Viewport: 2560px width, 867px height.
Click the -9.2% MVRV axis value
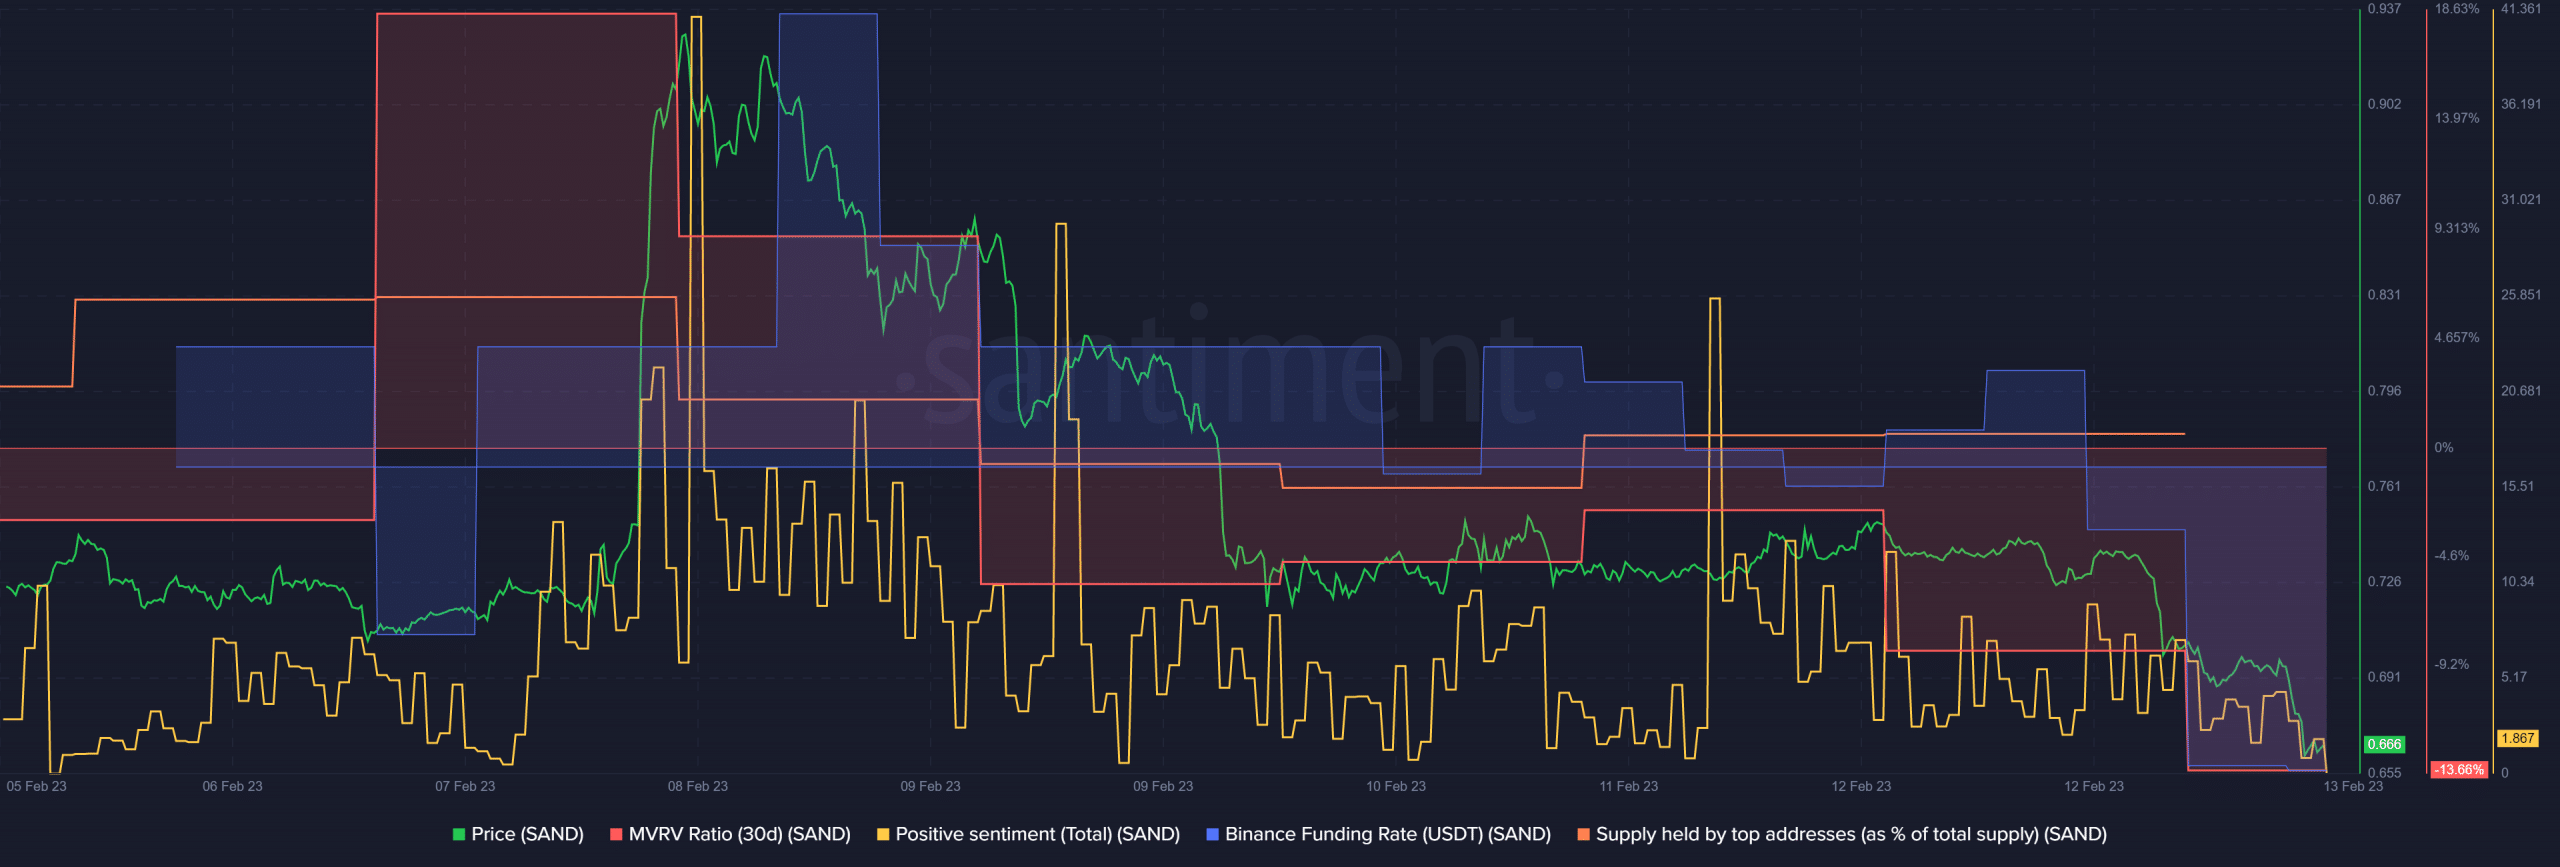click(2452, 665)
